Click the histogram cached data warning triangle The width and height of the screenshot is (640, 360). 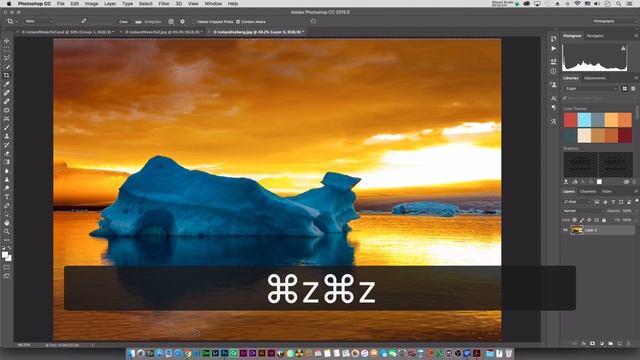pyautogui.click(x=623, y=48)
